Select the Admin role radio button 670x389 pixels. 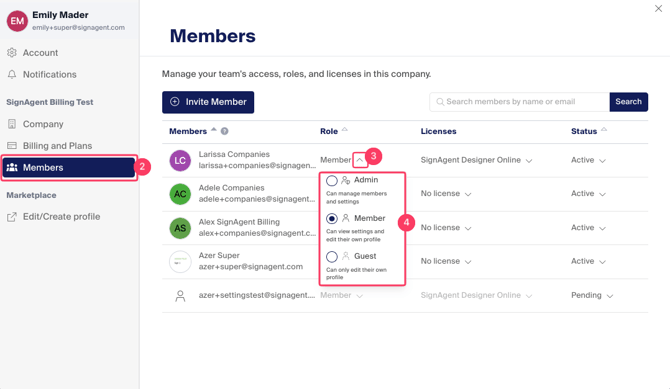click(332, 180)
